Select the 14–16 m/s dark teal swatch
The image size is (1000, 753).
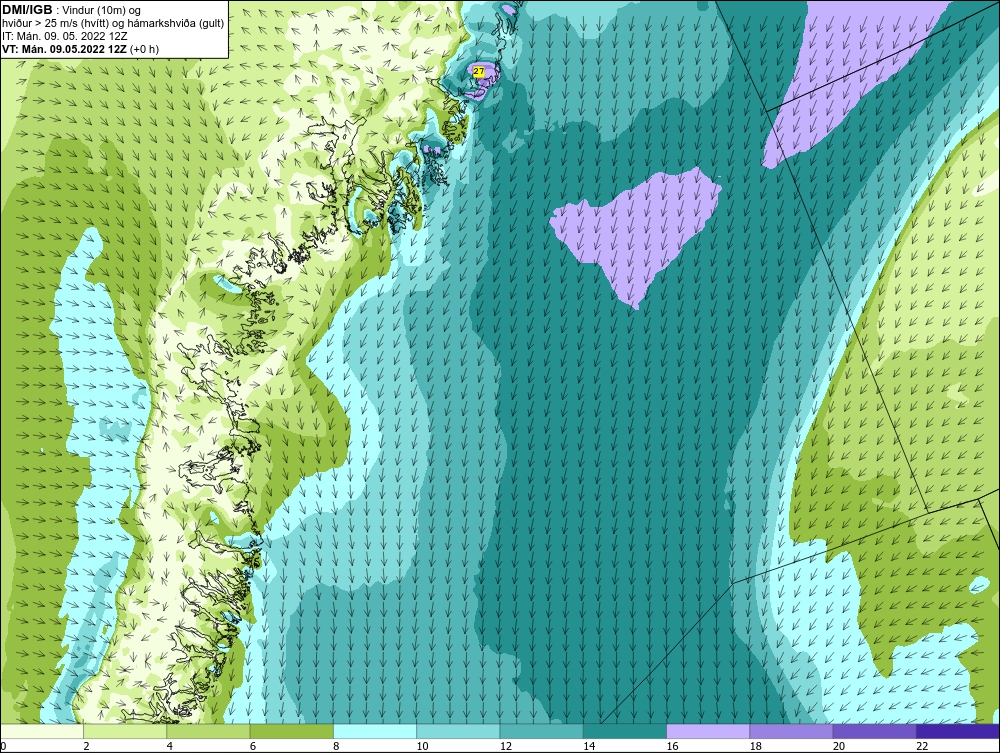[625, 731]
